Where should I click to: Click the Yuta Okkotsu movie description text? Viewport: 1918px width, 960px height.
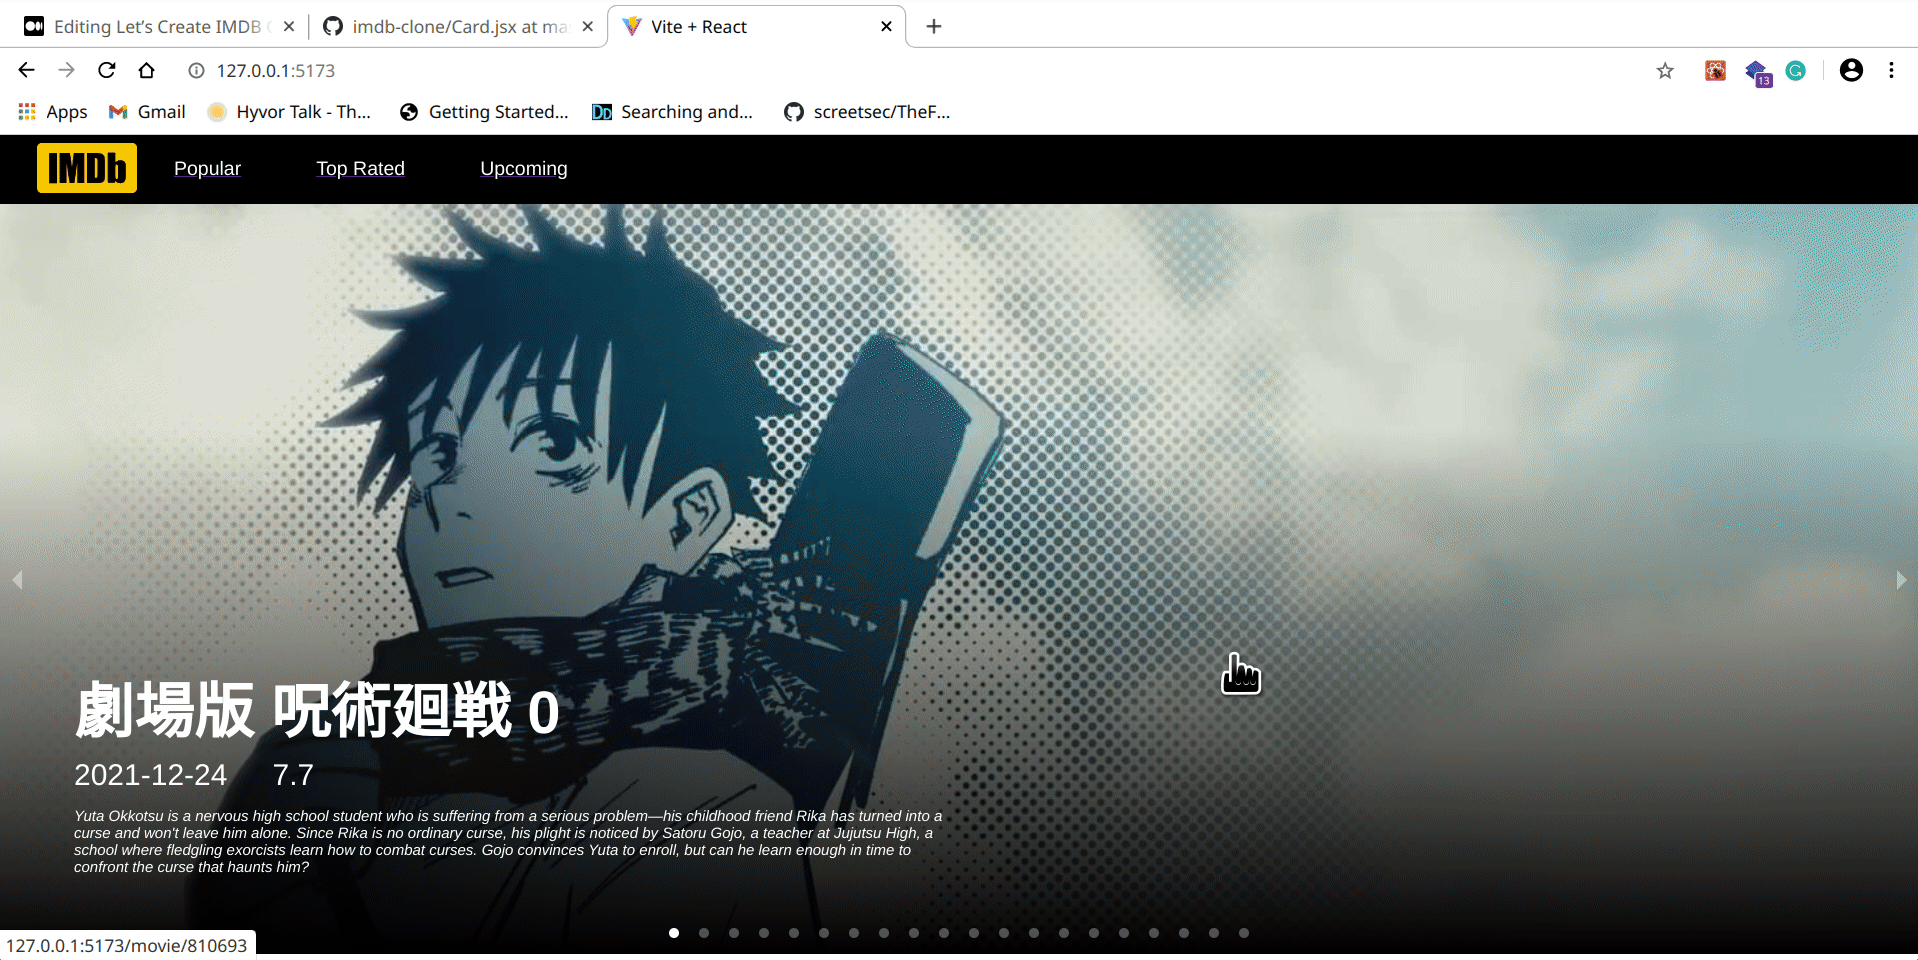(x=508, y=841)
